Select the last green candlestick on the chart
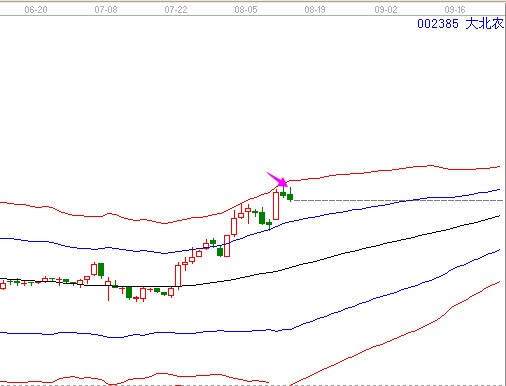506x386 pixels. tap(290, 195)
